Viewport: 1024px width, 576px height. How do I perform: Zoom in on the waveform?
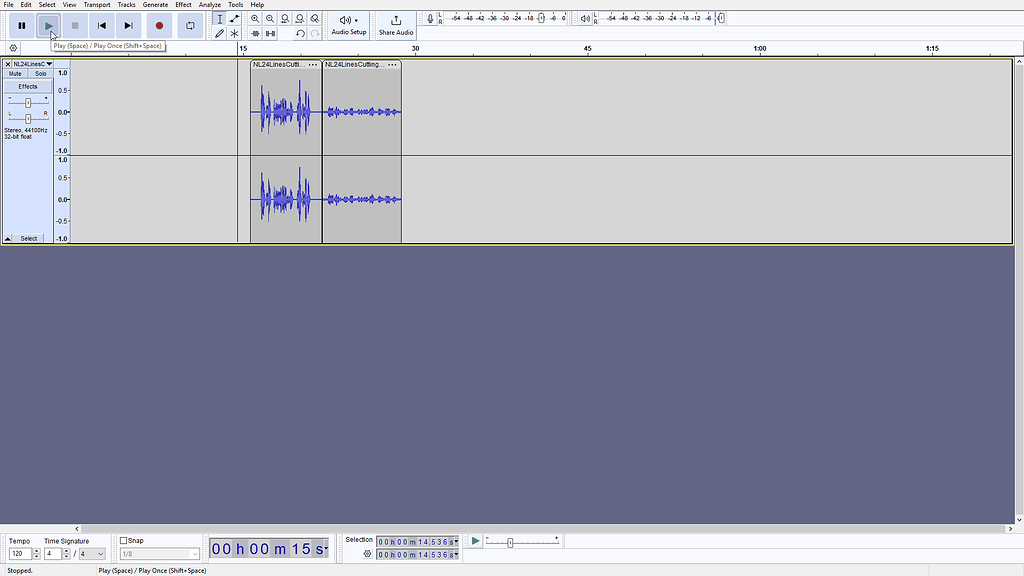click(x=255, y=19)
